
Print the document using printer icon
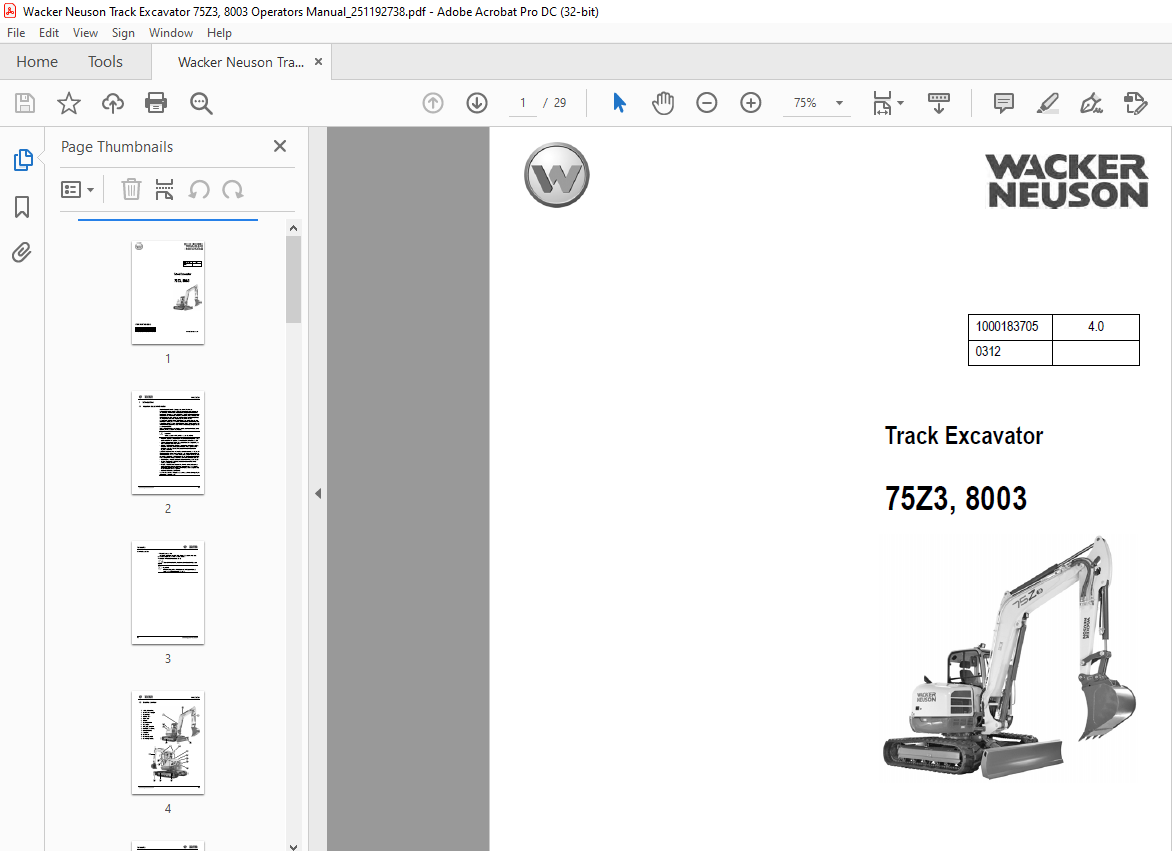point(156,103)
